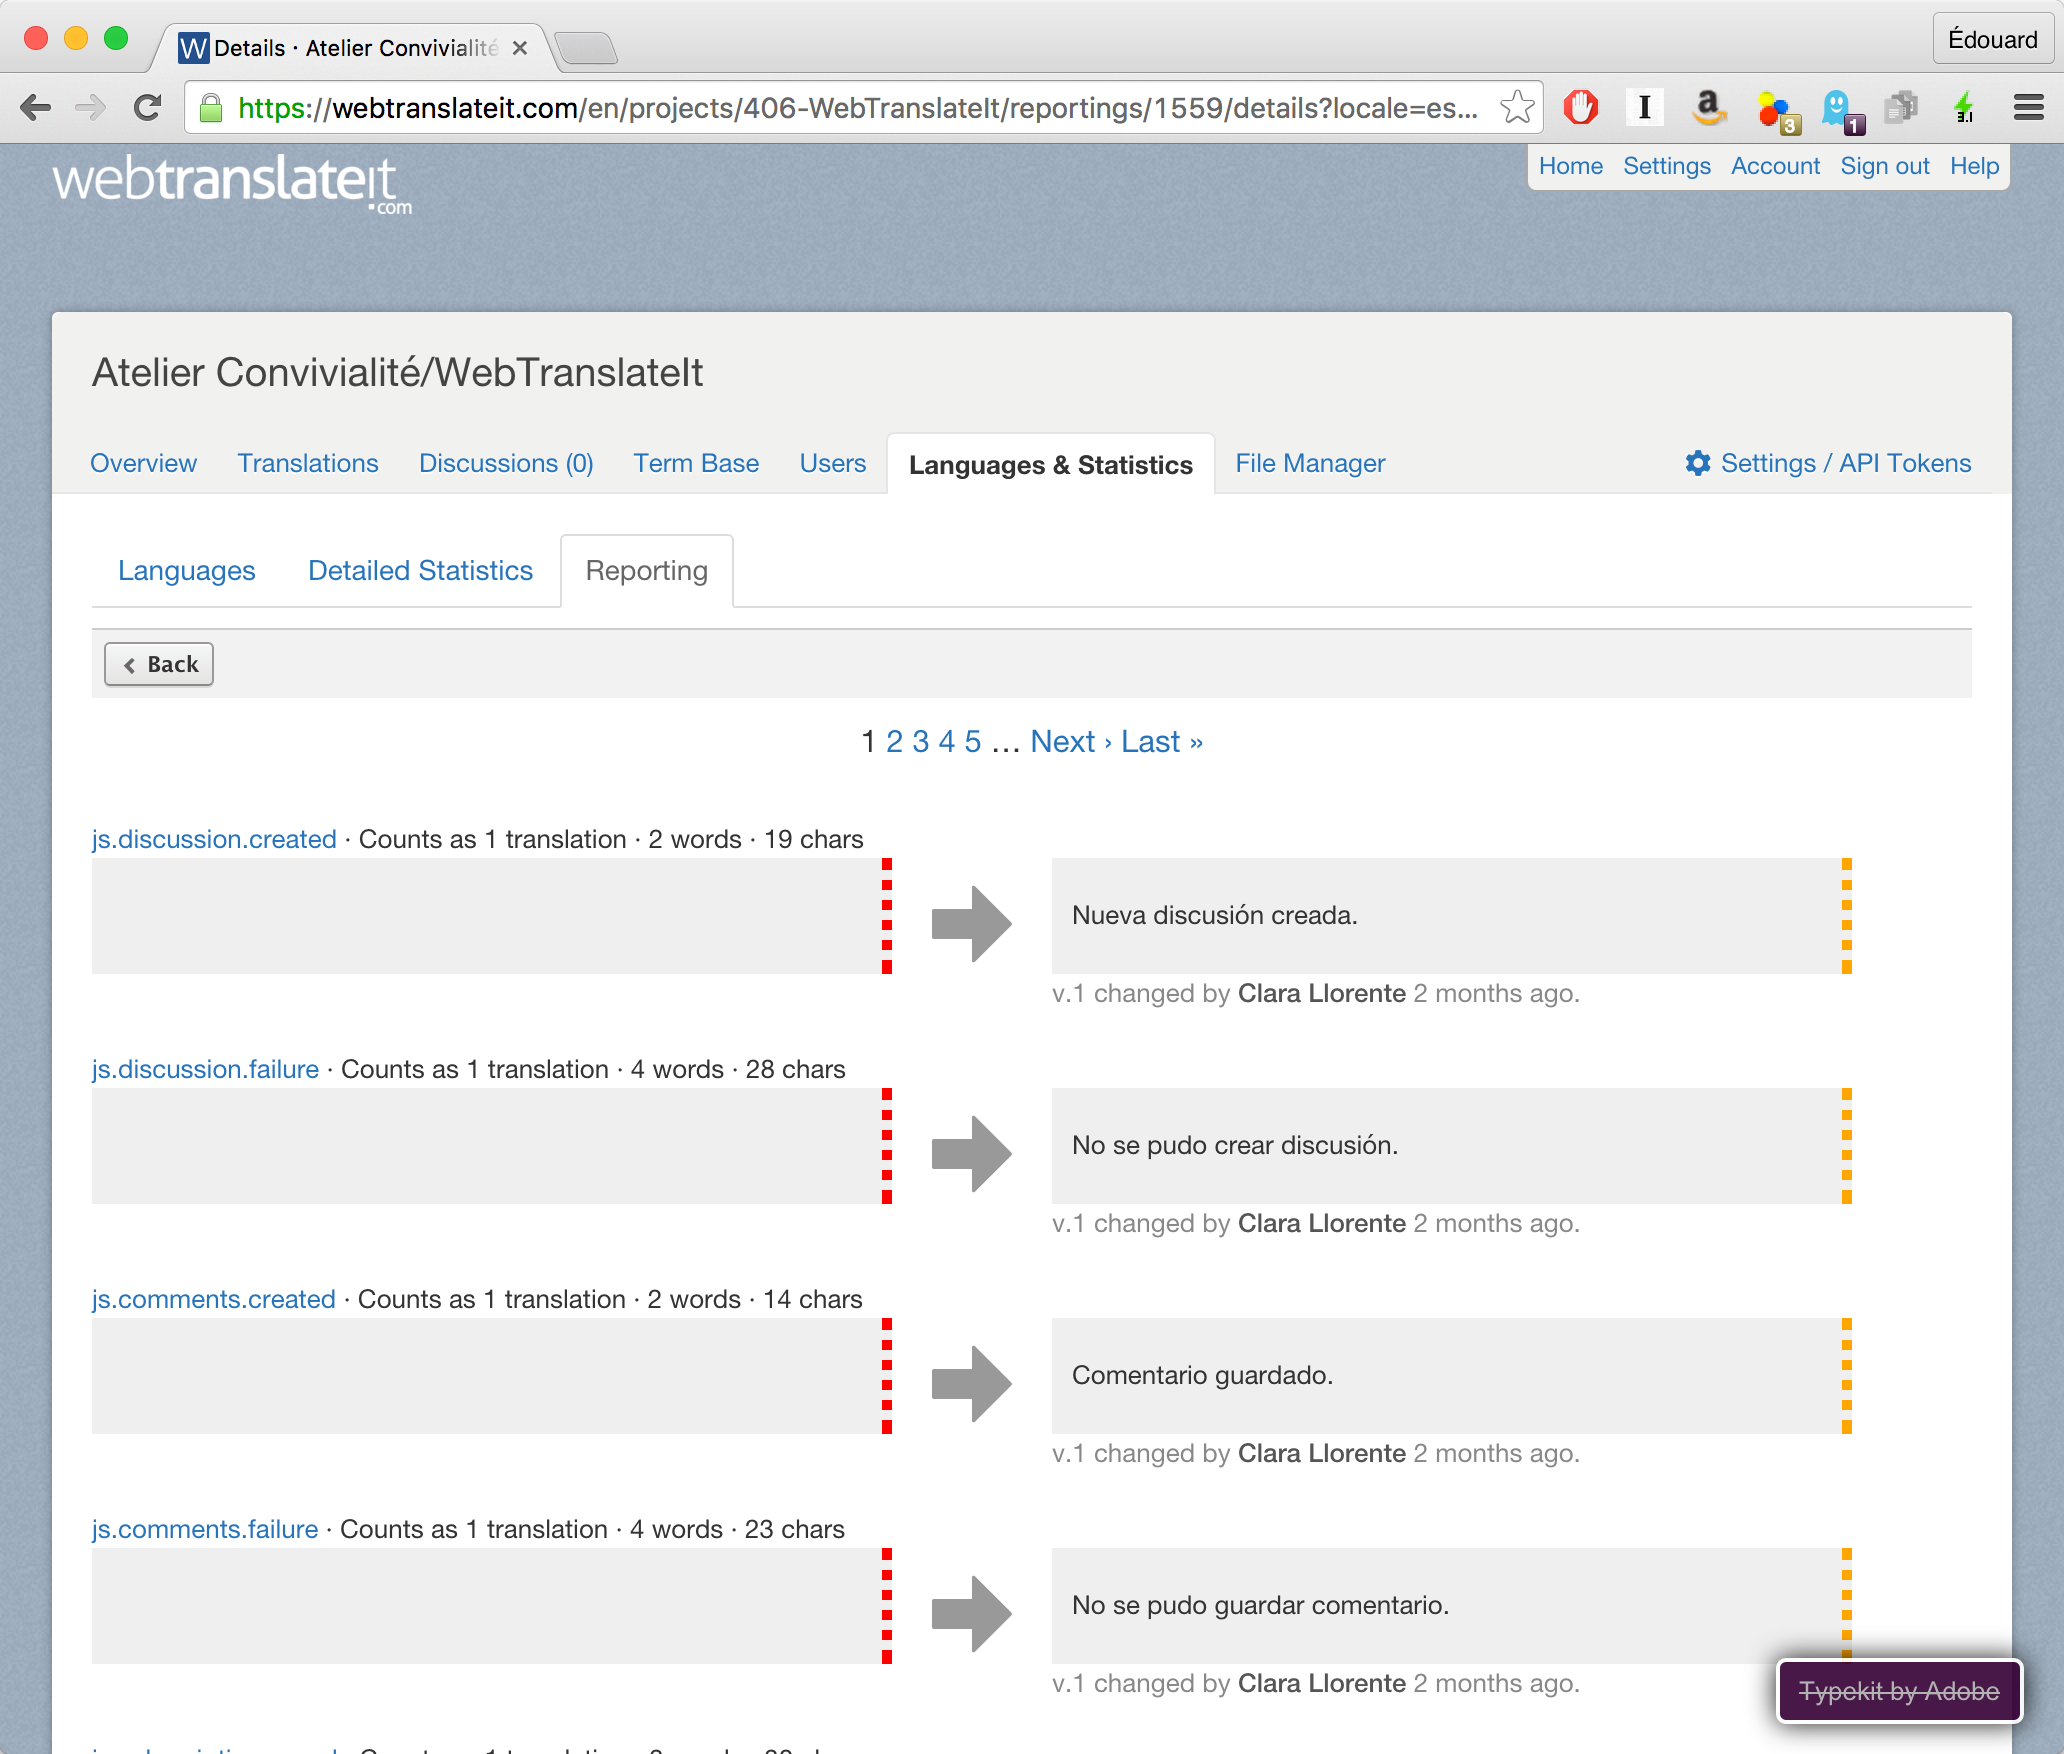Open Chrome hamburger menu
Viewport: 2064px width, 1754px height.
pos(2028,107)
